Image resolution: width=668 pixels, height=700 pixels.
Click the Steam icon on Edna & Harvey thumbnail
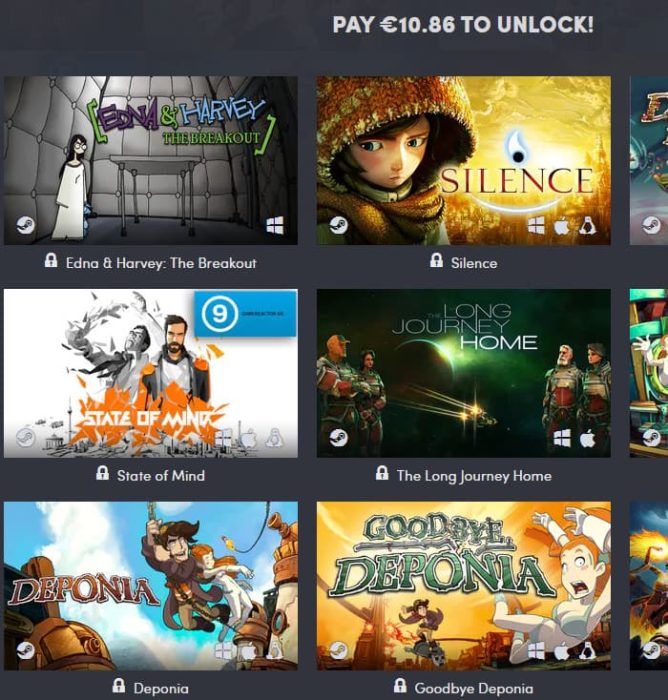pyautogui.click(x=25, y=225)
